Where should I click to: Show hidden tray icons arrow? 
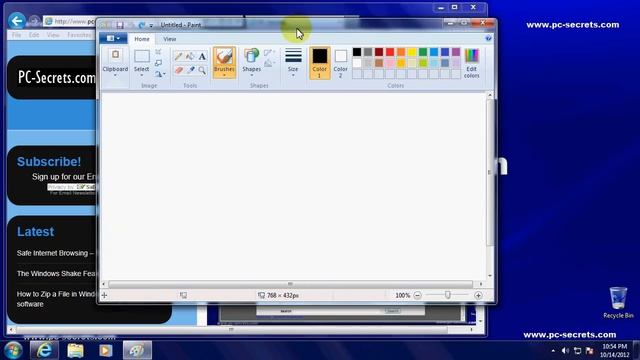click(x=553, y=351)
